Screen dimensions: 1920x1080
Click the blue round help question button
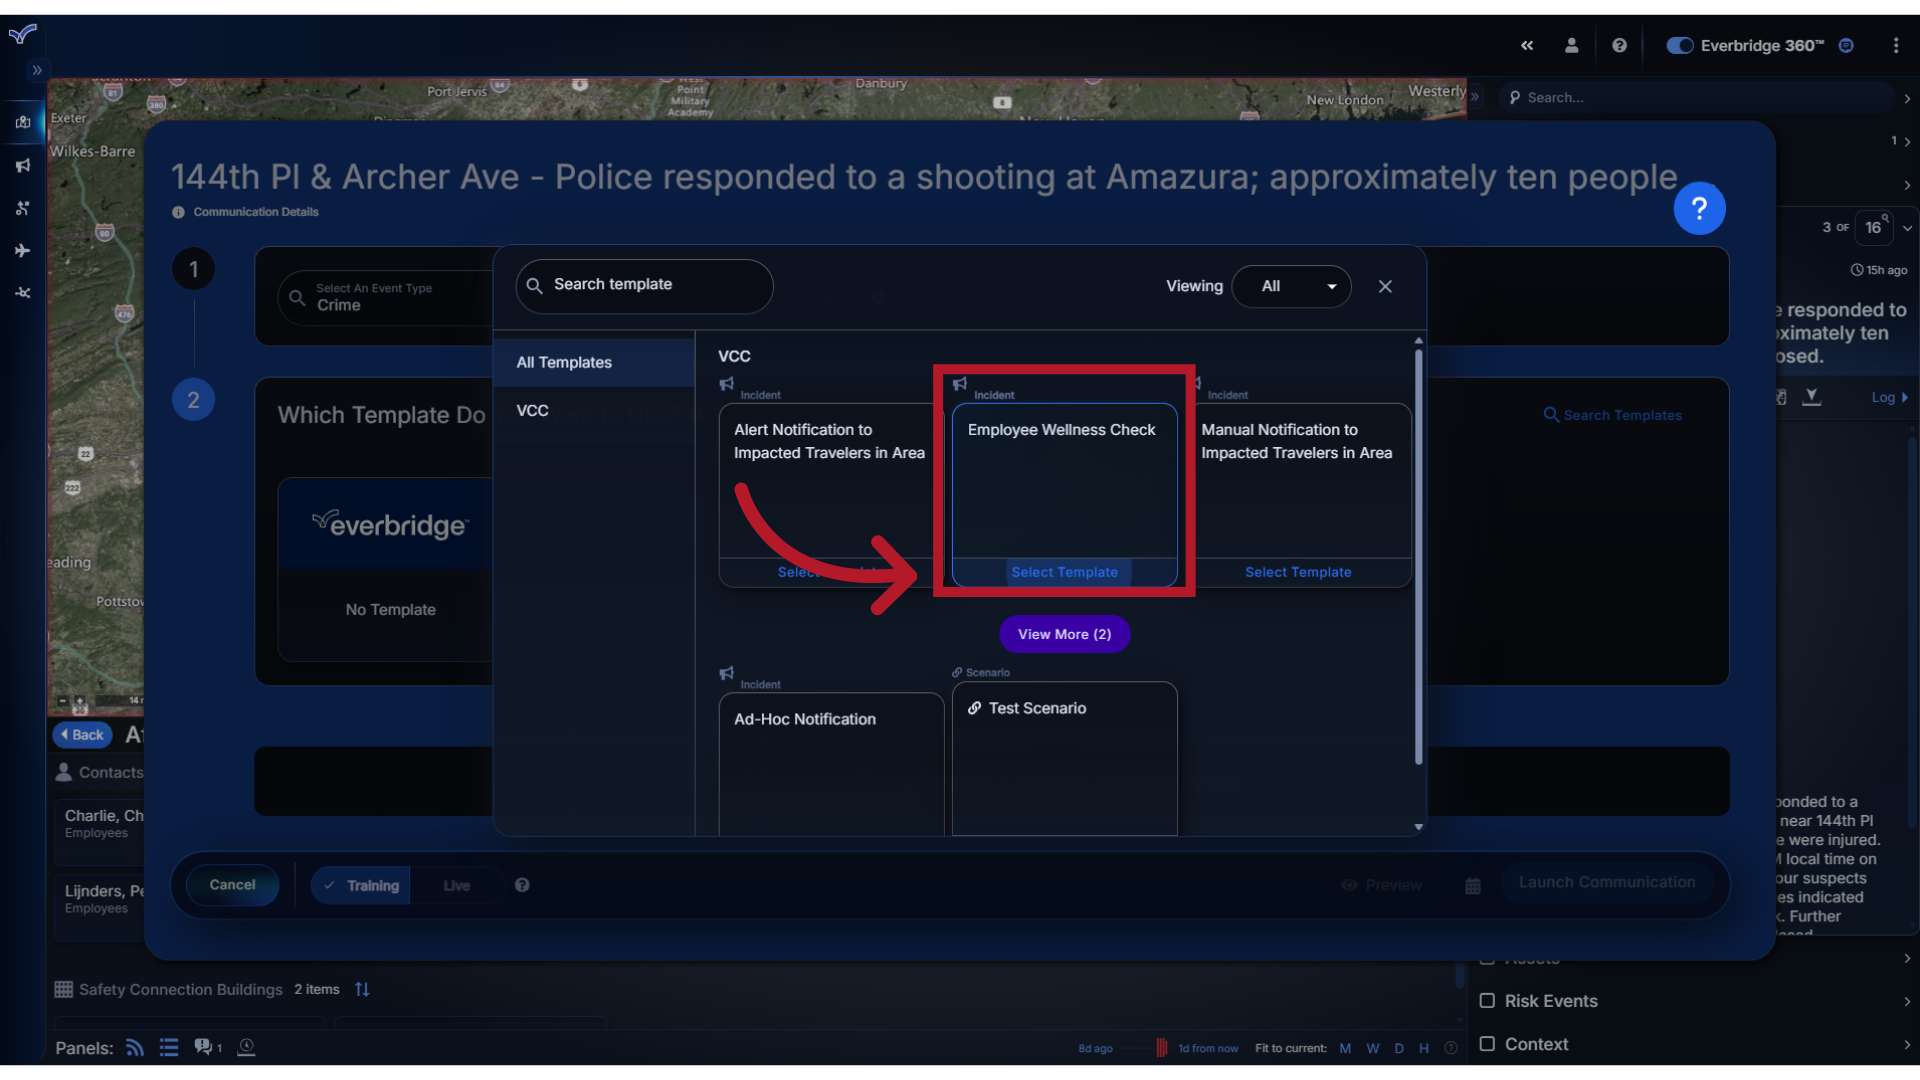click(x=1699, y=208)
